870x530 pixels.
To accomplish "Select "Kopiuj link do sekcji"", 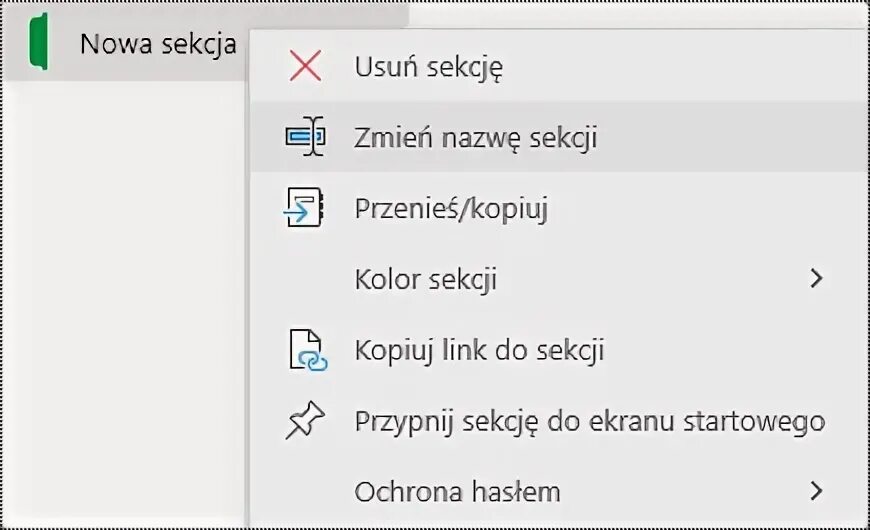I will tap(479, 351).
